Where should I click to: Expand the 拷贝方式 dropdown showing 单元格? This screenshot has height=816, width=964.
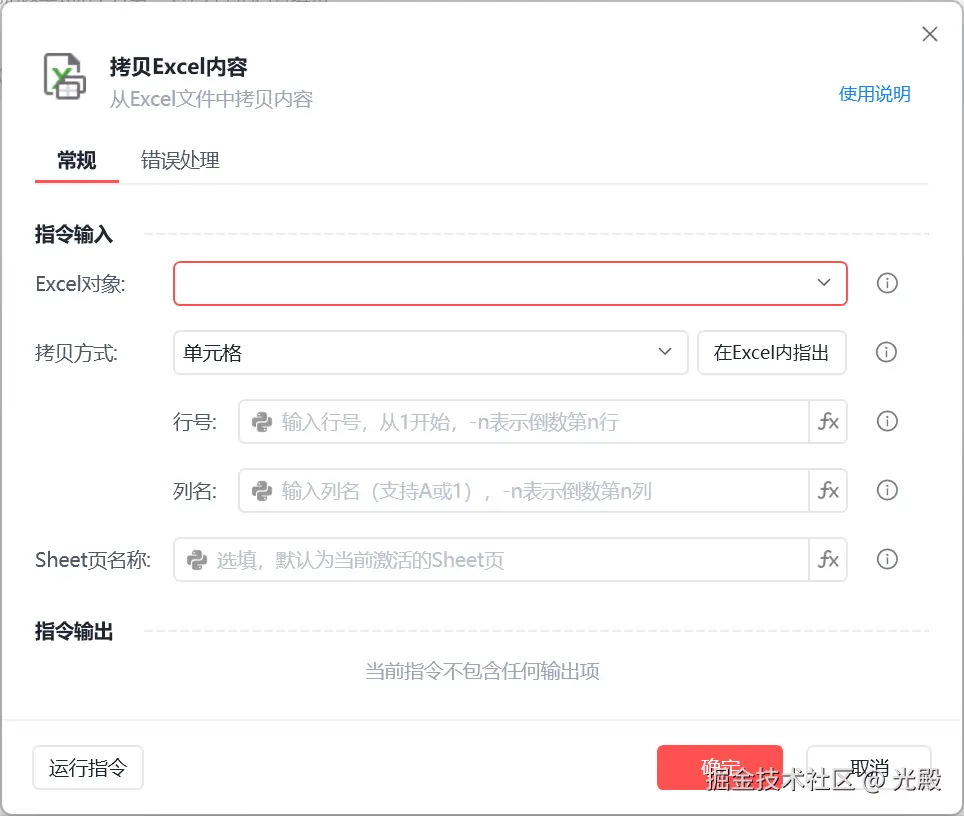(430, 352)
